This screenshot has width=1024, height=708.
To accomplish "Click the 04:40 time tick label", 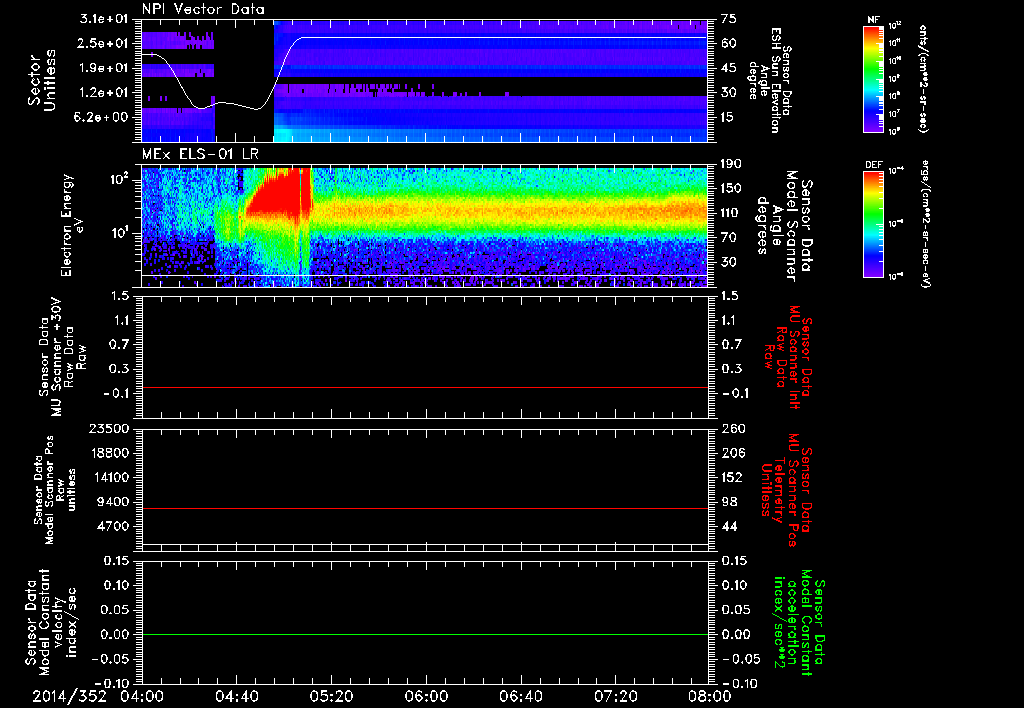I will point(236,696).
